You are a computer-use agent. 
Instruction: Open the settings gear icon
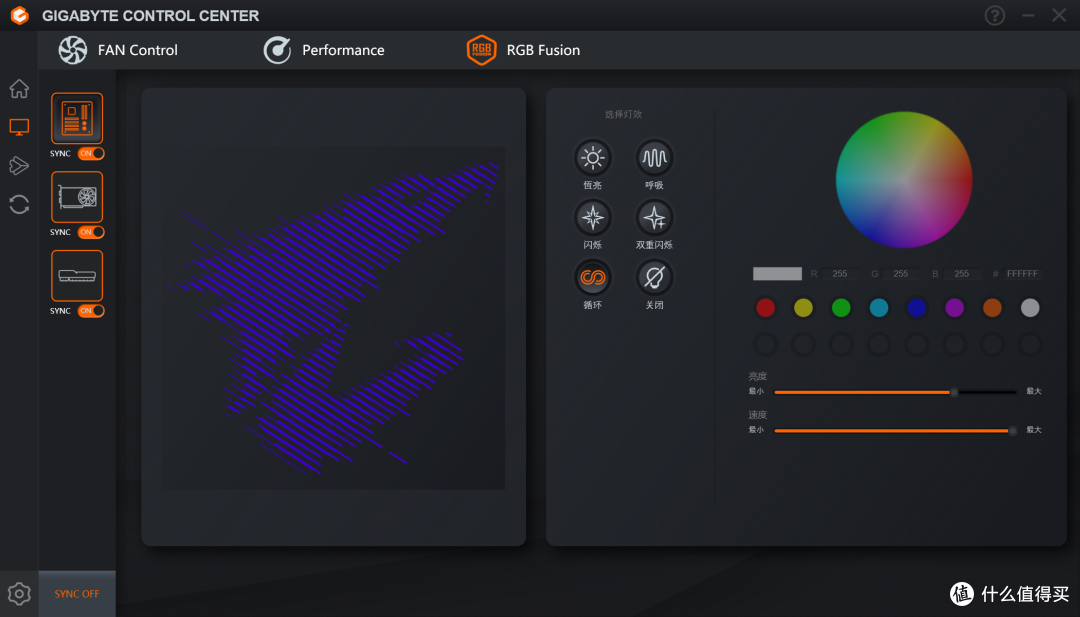click(19, 594)
